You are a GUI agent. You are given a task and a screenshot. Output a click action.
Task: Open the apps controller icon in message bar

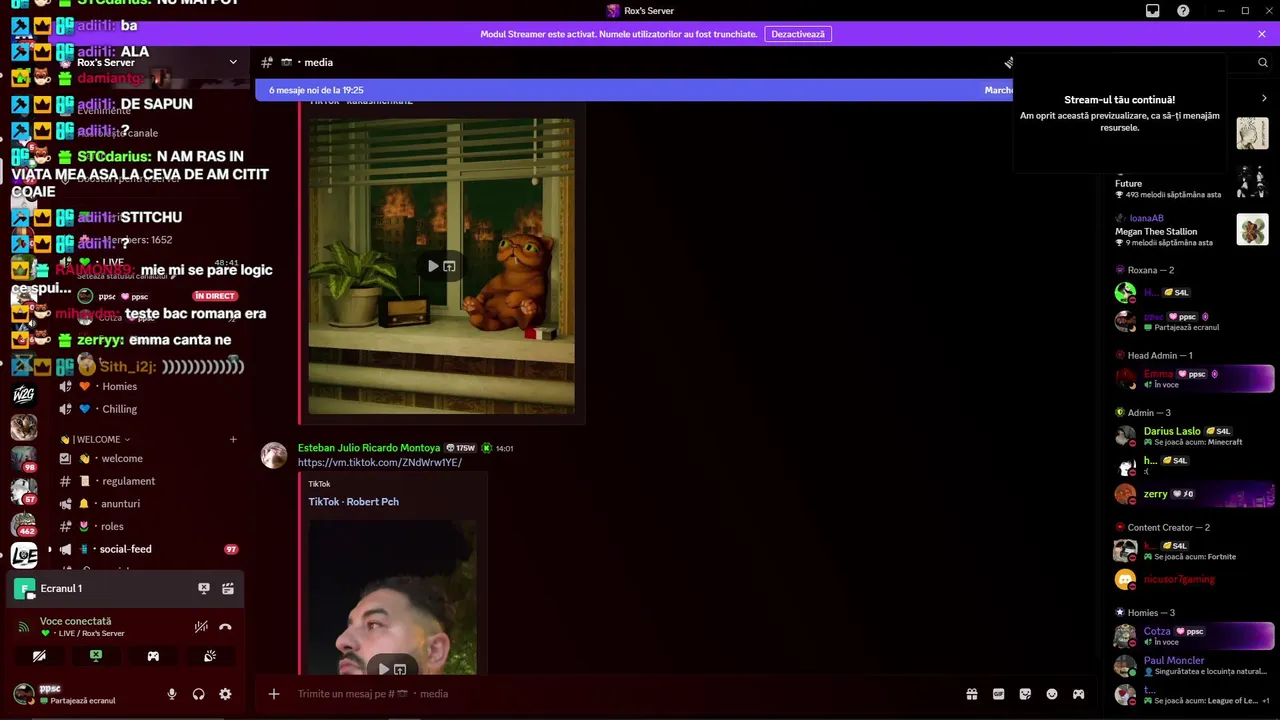1078,694
